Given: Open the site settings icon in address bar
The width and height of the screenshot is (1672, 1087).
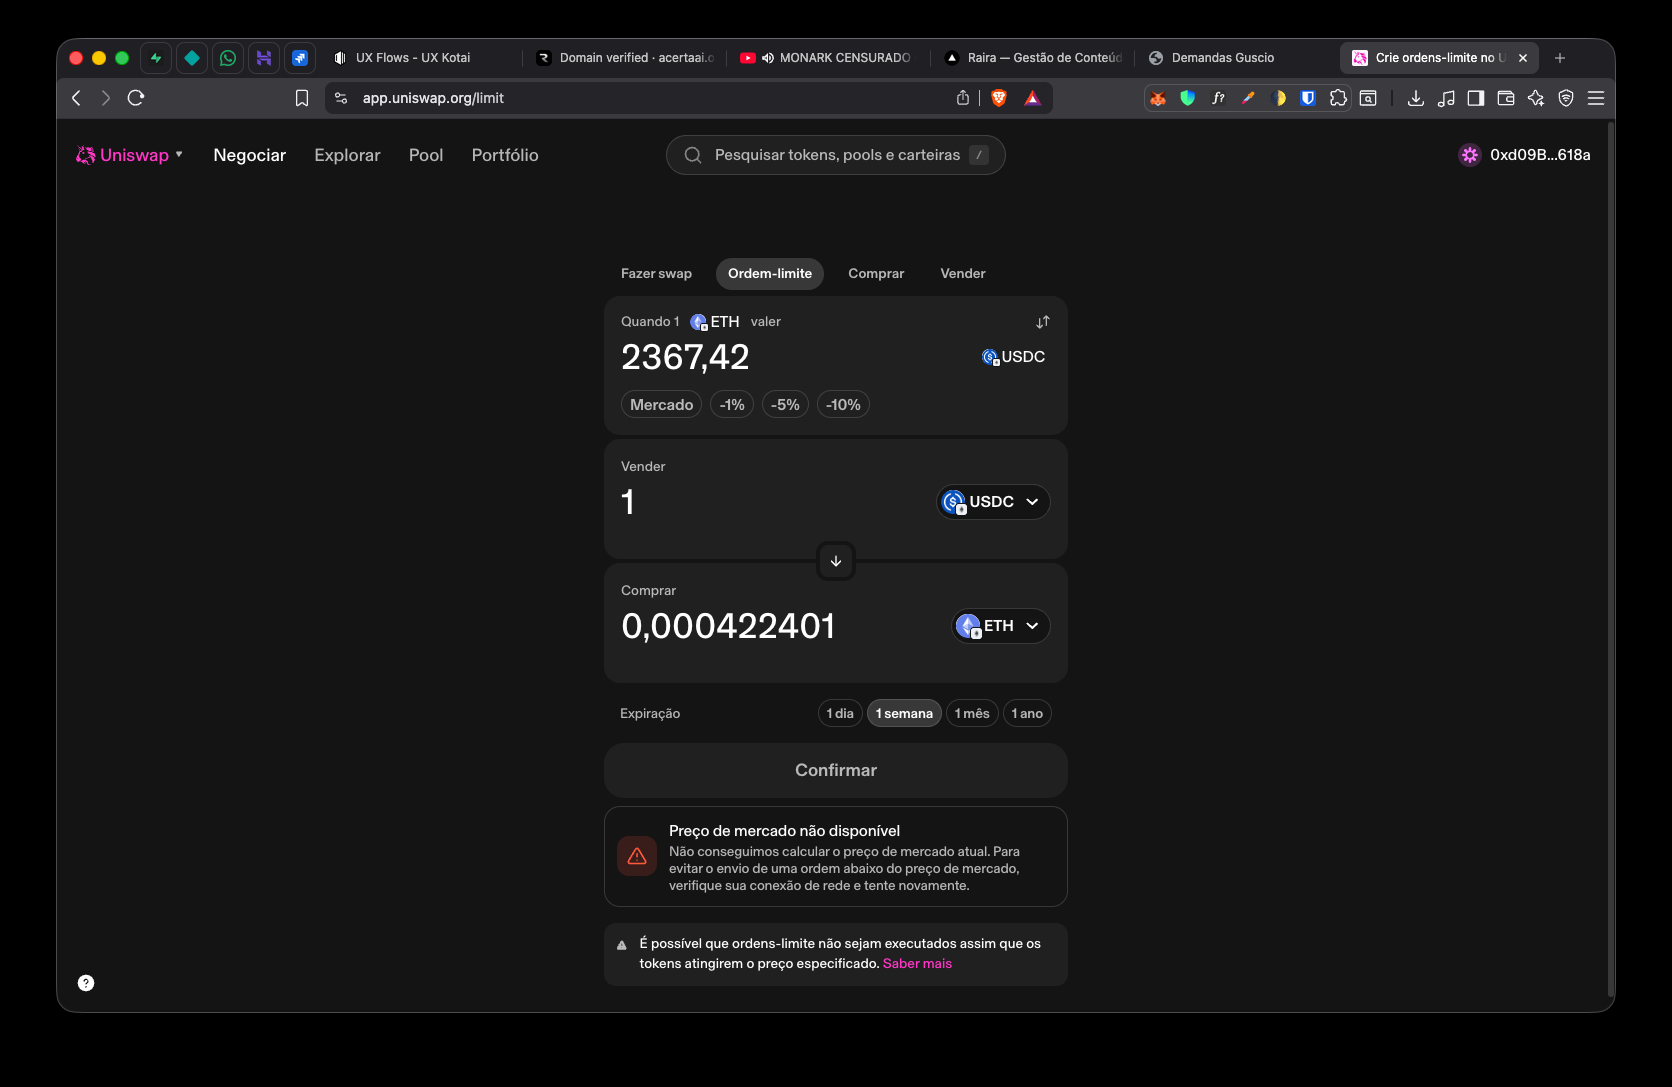Looking at the screenshot, I should 341,98.
